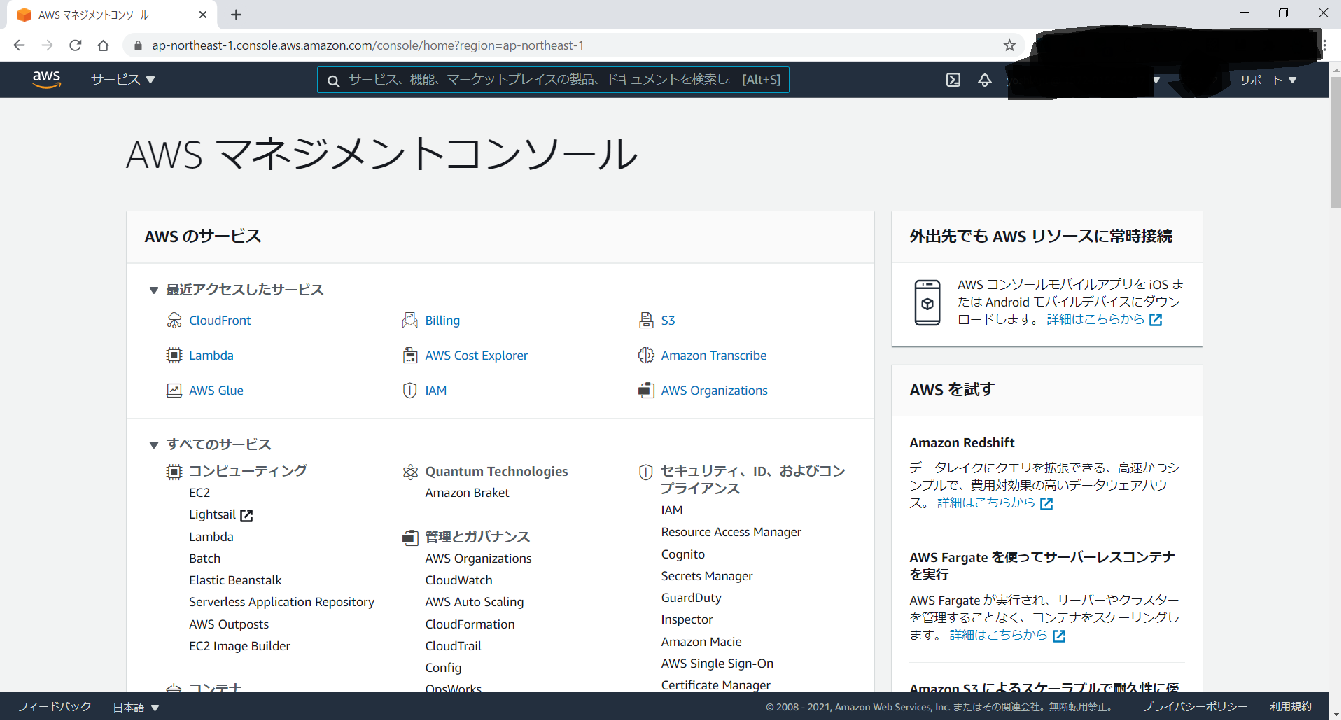
Task: Open the サポート dropdown in the header
Action: tap(1268, 80)
